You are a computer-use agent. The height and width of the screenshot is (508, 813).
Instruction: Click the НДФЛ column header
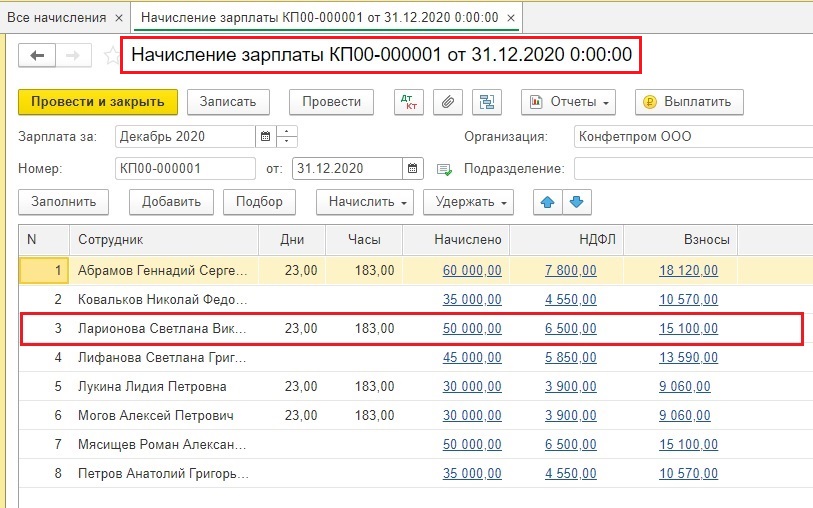click(567, 239)
